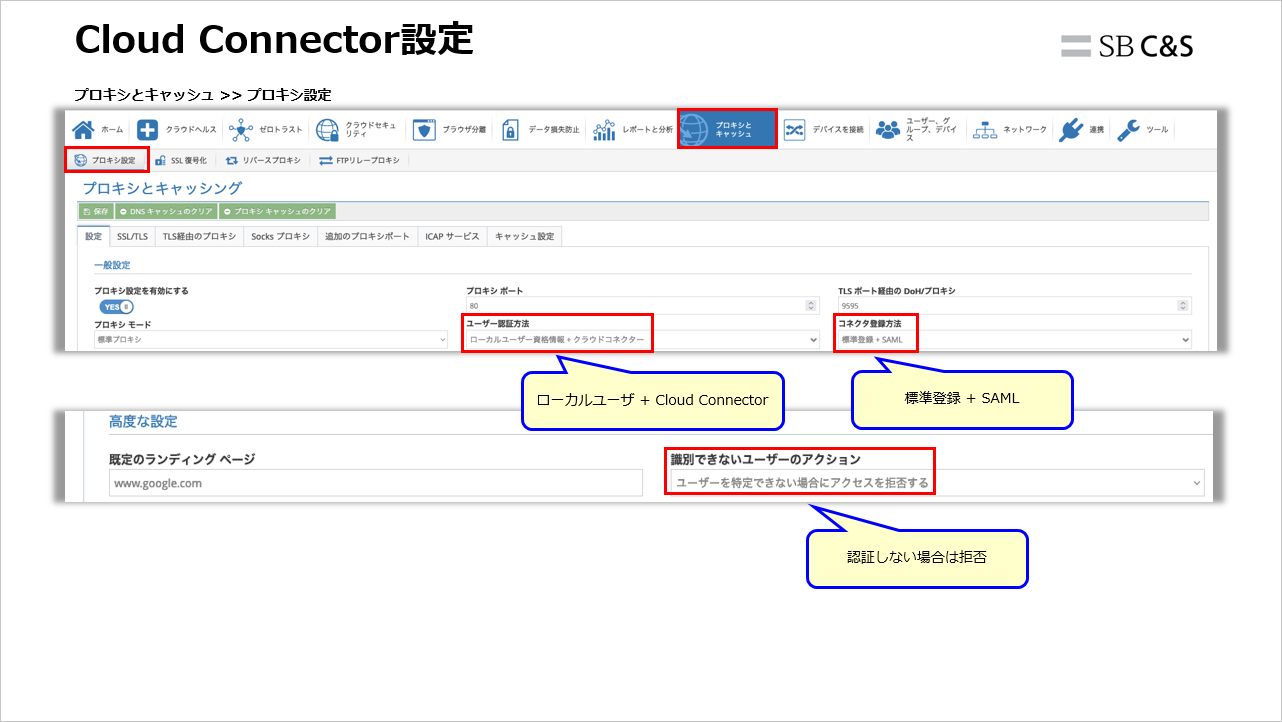The image size is (1282, 722).
Task: Click the プロキシ ポート input field
Action: (643, 306)
